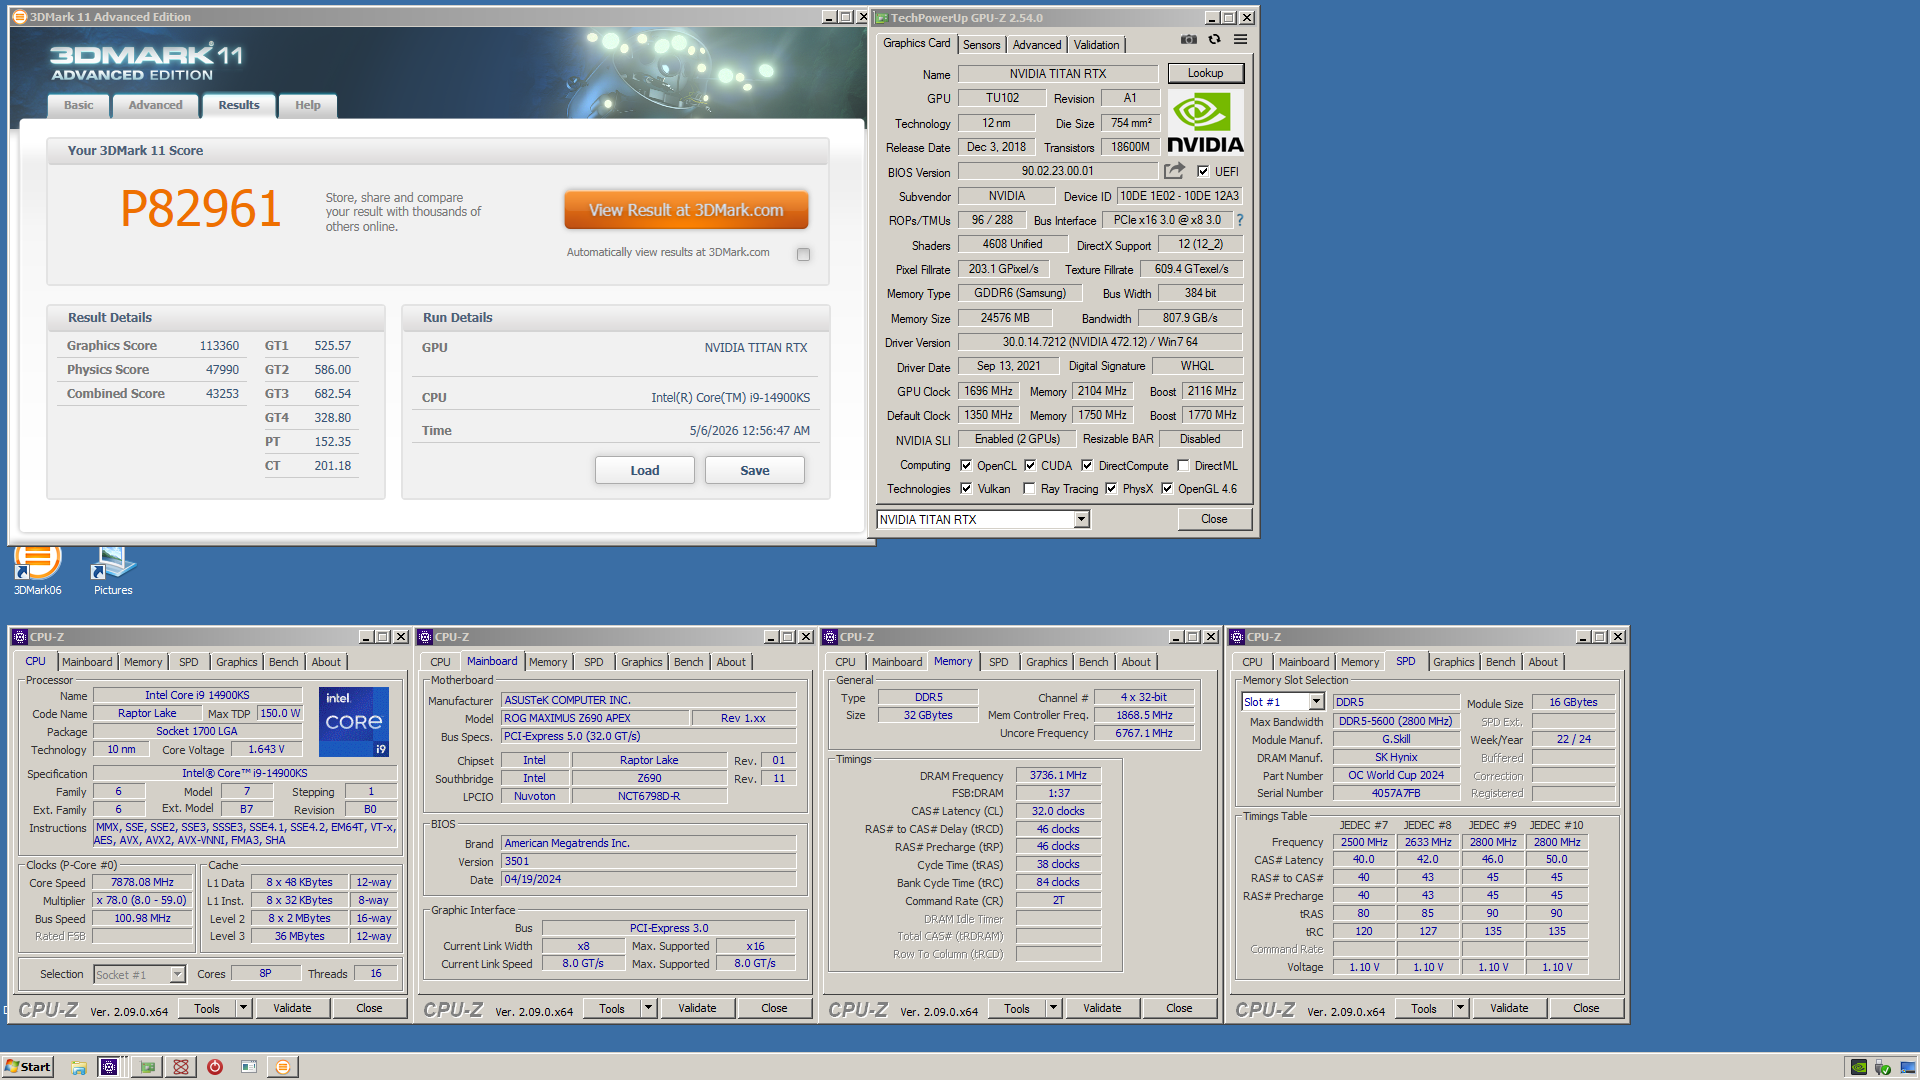1920x1080 pixels.
Task: Open the NVIDIA TITAN RTX GPU selector dropdown
Action: [1081, 519]
